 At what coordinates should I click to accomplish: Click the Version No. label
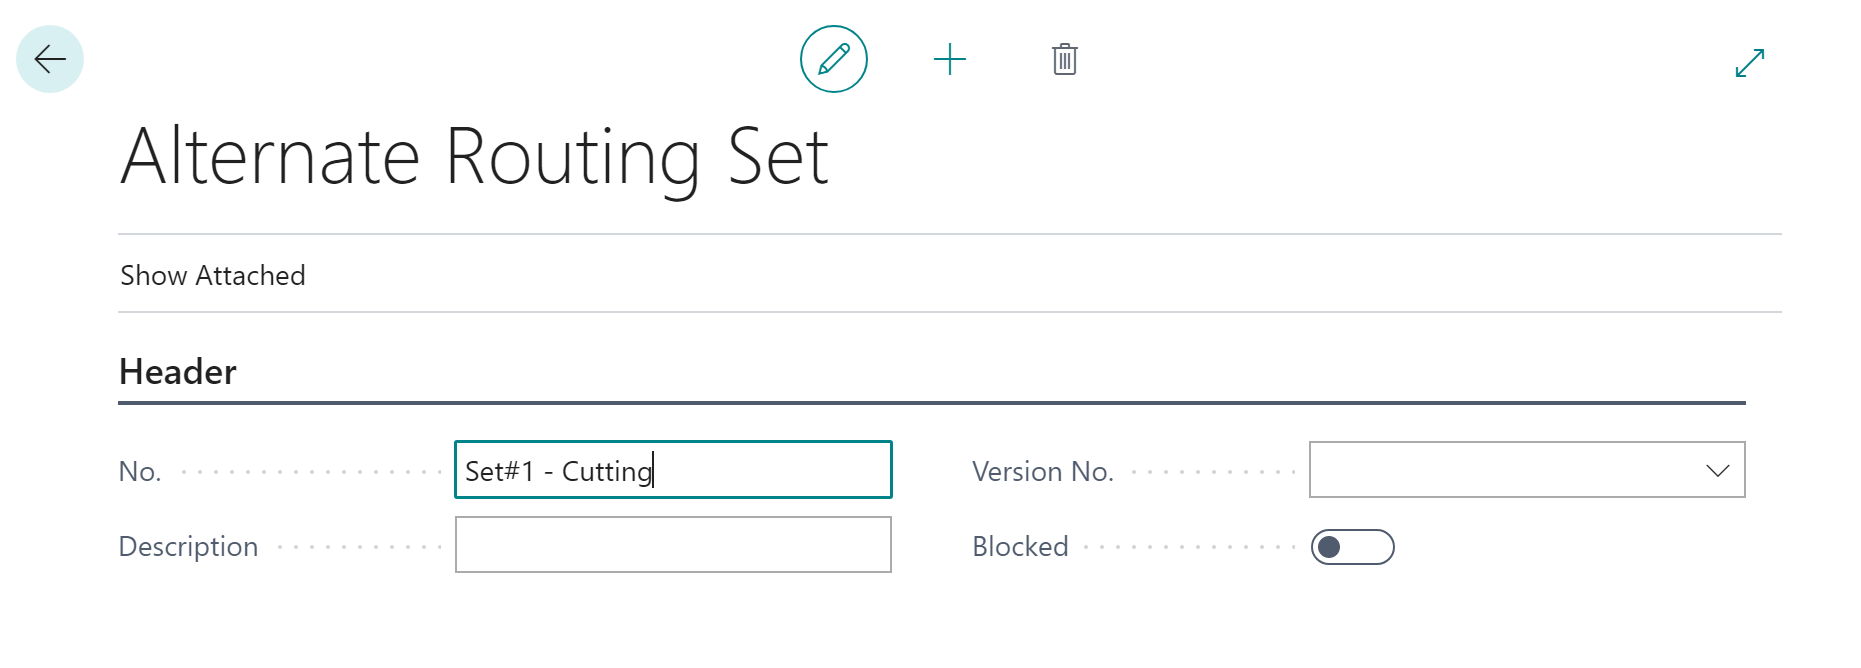pos(1043,472)
